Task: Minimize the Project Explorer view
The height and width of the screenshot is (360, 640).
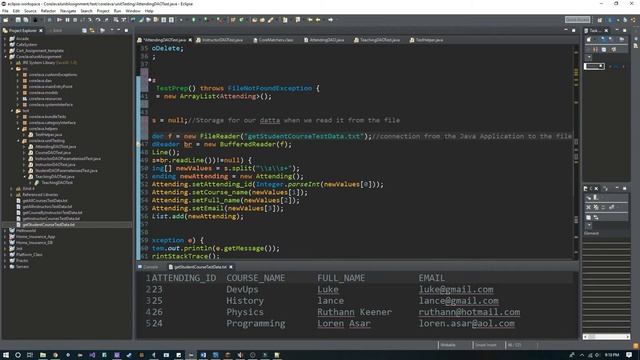Action: 118,30
